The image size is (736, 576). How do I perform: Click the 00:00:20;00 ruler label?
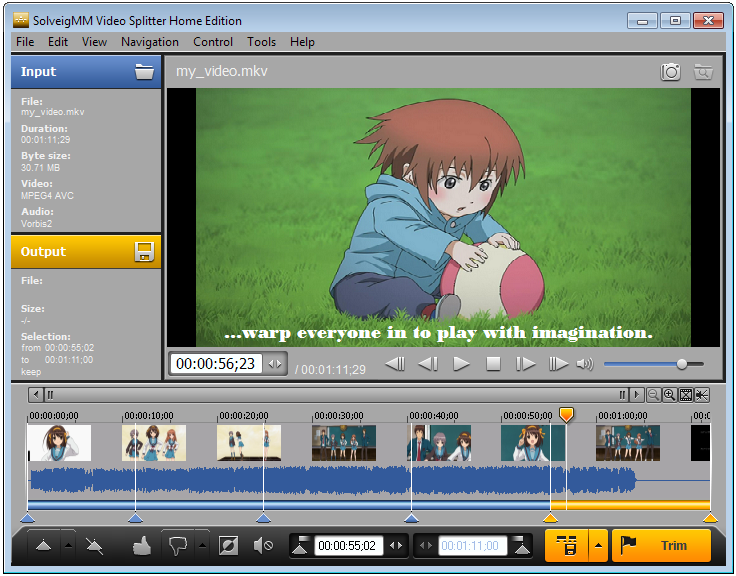click(244, 415)
